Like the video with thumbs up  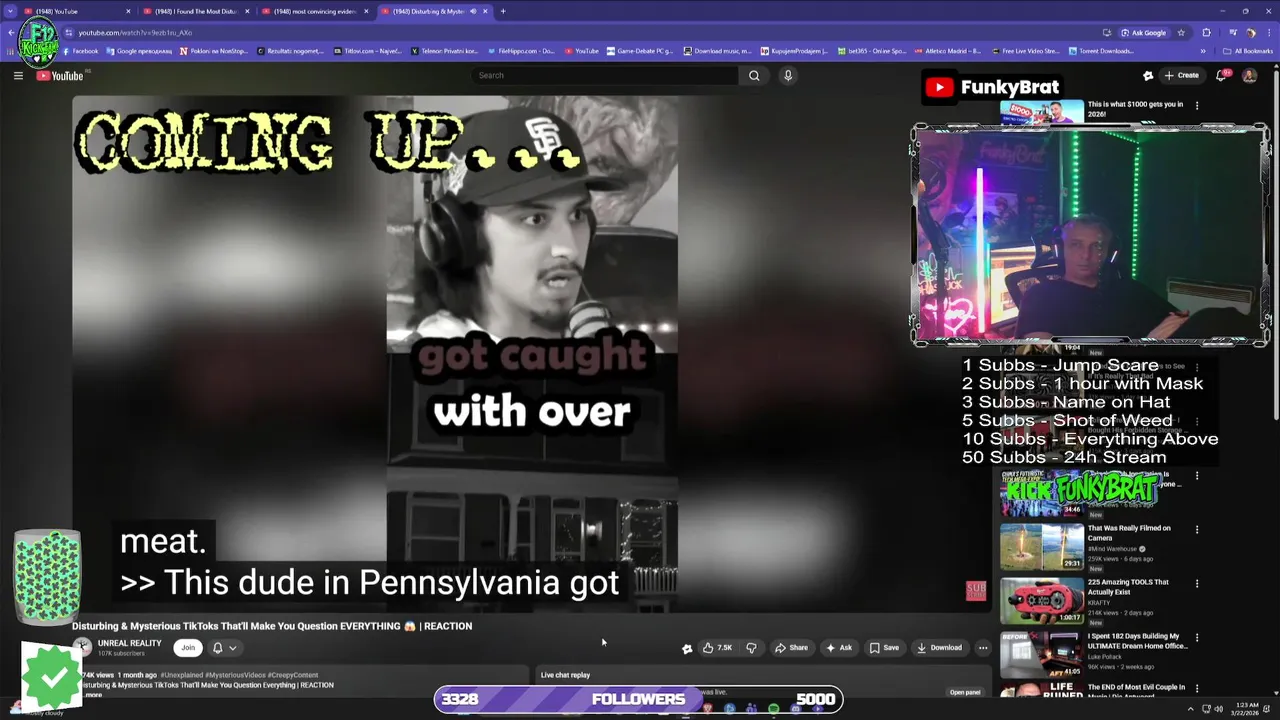pos(717,648)
